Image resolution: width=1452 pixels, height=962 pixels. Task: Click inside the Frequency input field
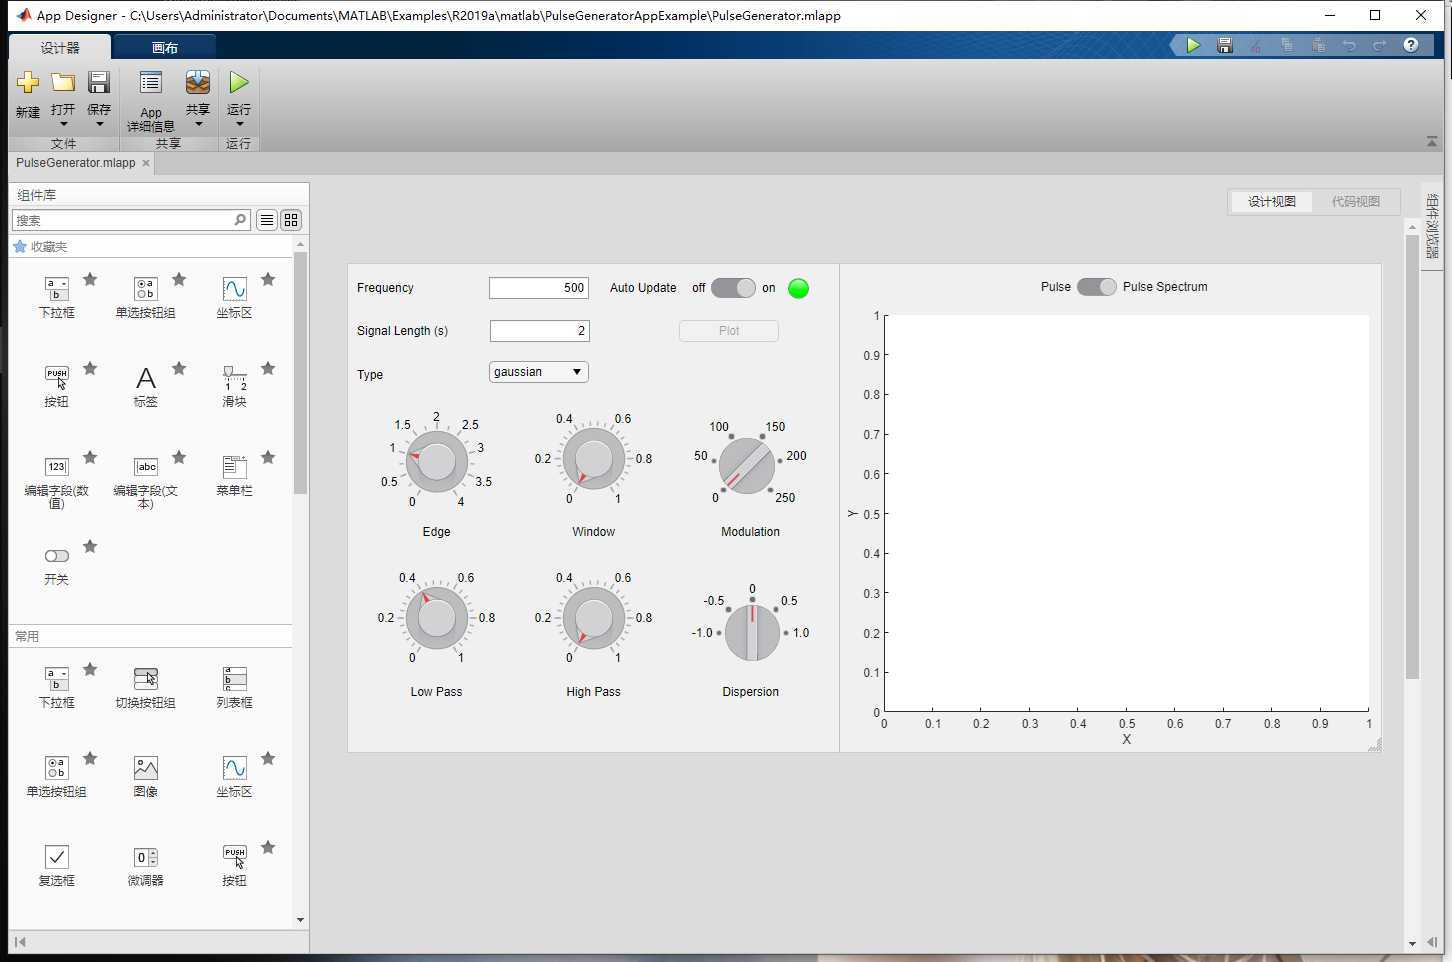coord(537,287)
